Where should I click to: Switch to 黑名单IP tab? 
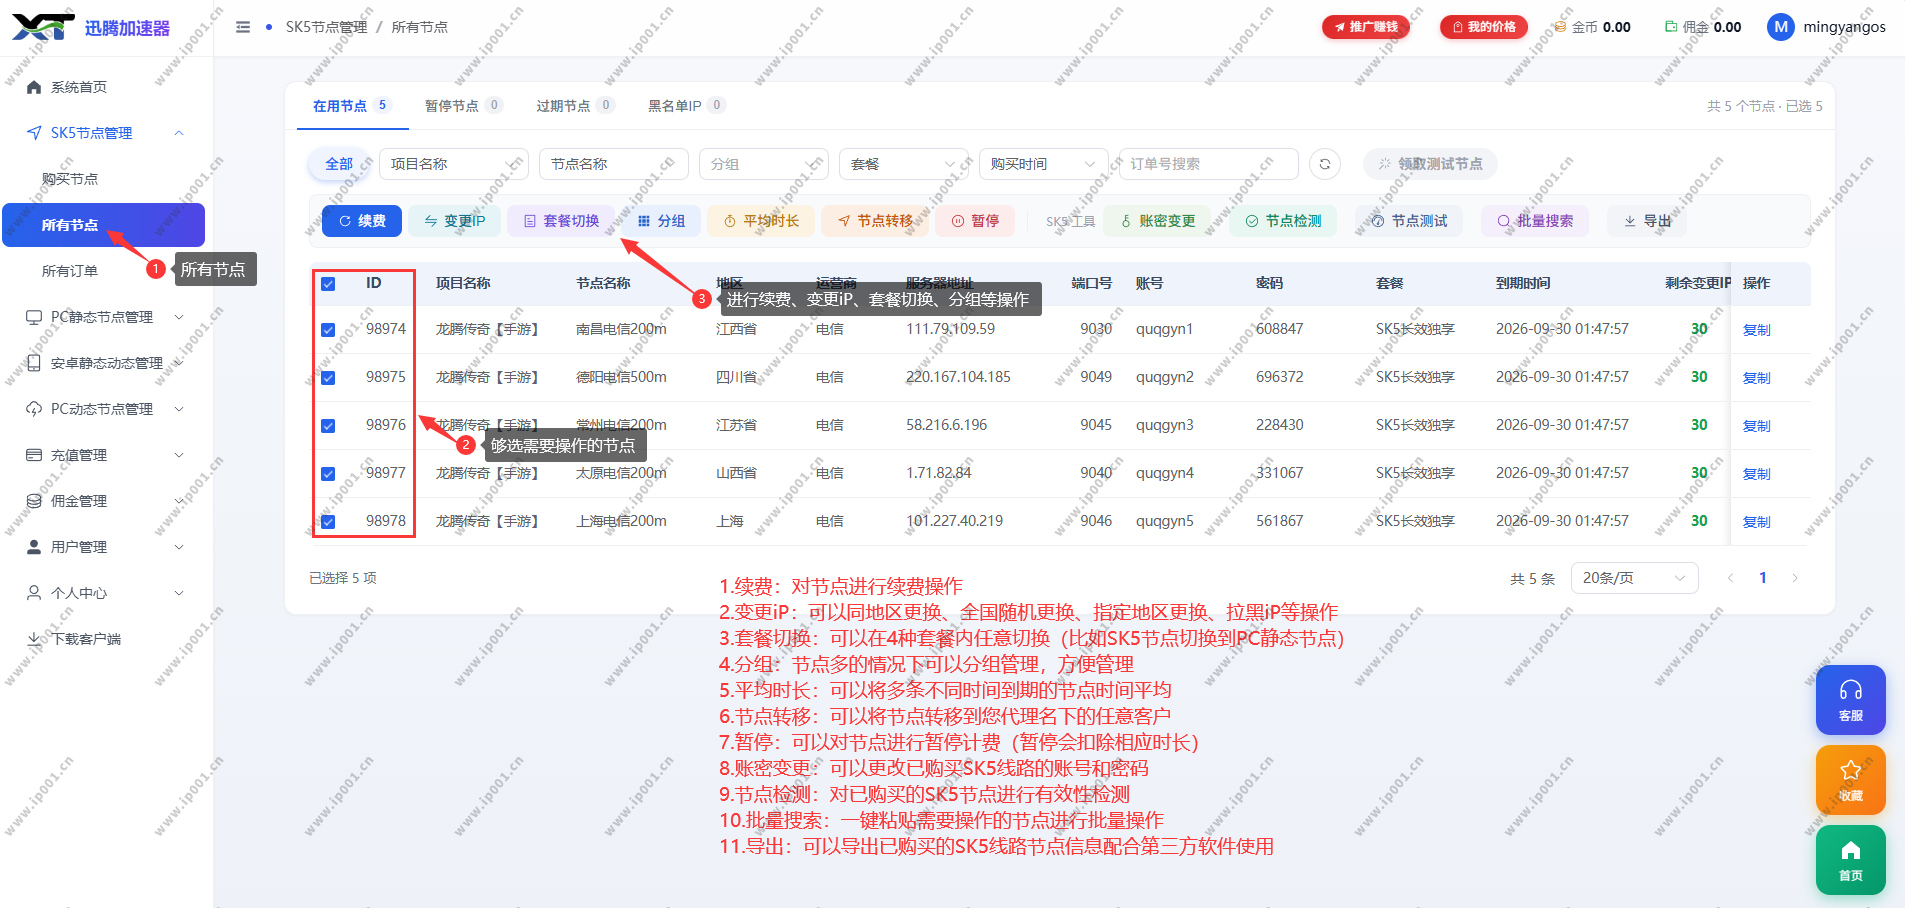point(686,105)
